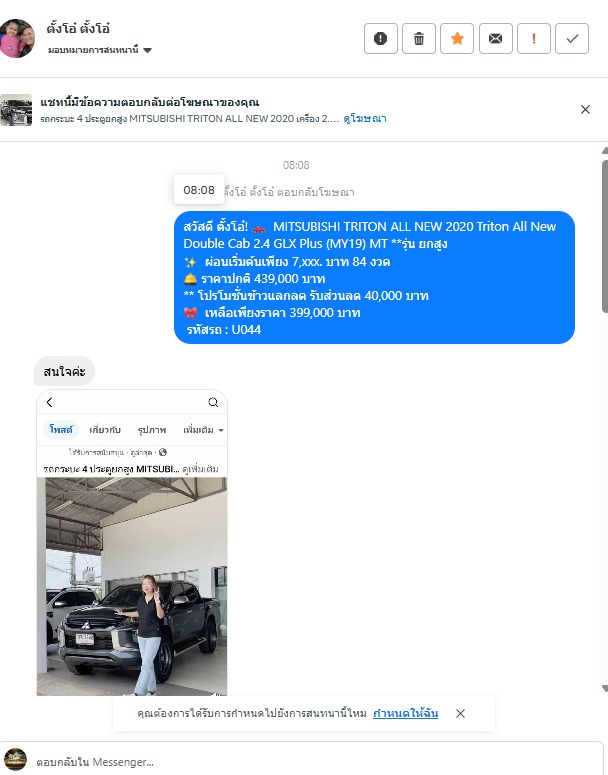Click the back arrow in shared screenshot
Image resolution: width=608 pixels, height=775 pixels.
pyautogui.click(x=49, y=402)
